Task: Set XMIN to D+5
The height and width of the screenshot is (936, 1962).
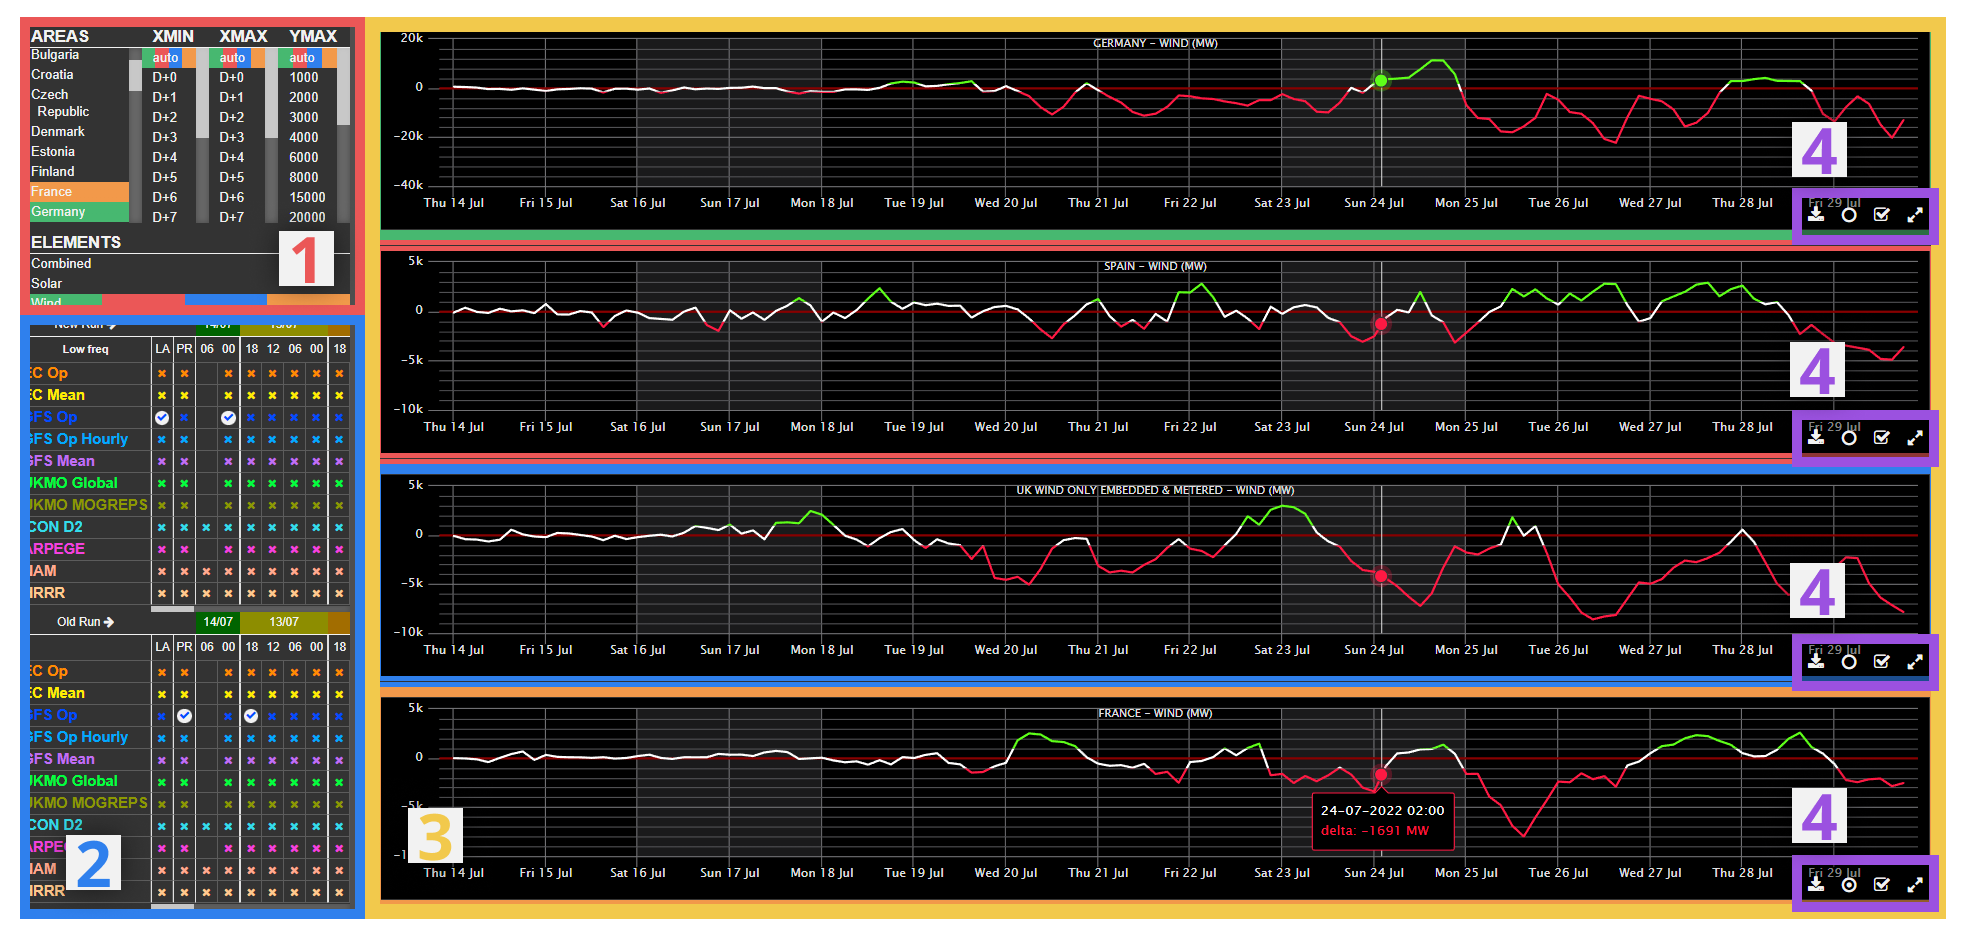Action: 165,177
